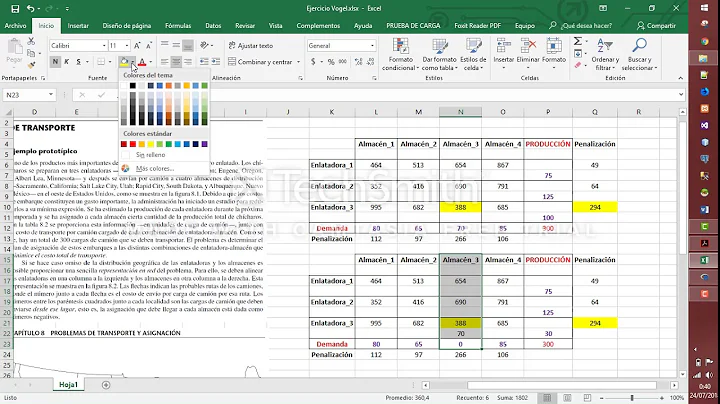Toggle Ajustar texto wrap text
This screenshot has height=404, width=720.
click(251, 45)
